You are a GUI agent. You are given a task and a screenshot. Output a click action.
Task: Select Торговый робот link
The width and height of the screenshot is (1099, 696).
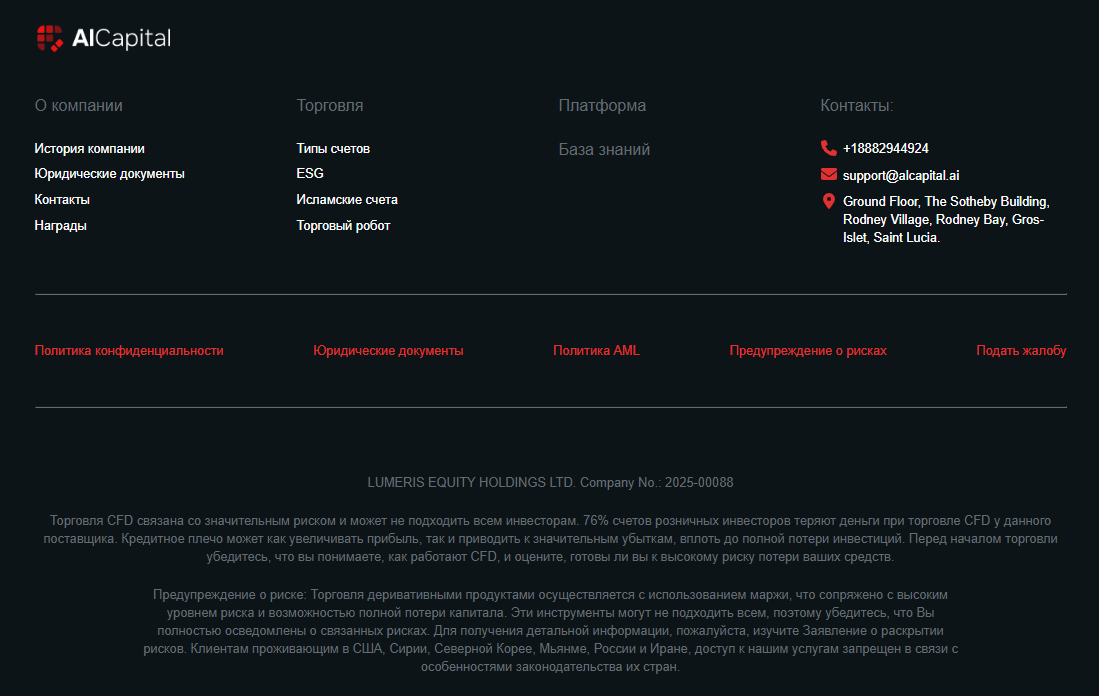pyautogui.click(x=343, y=226)
